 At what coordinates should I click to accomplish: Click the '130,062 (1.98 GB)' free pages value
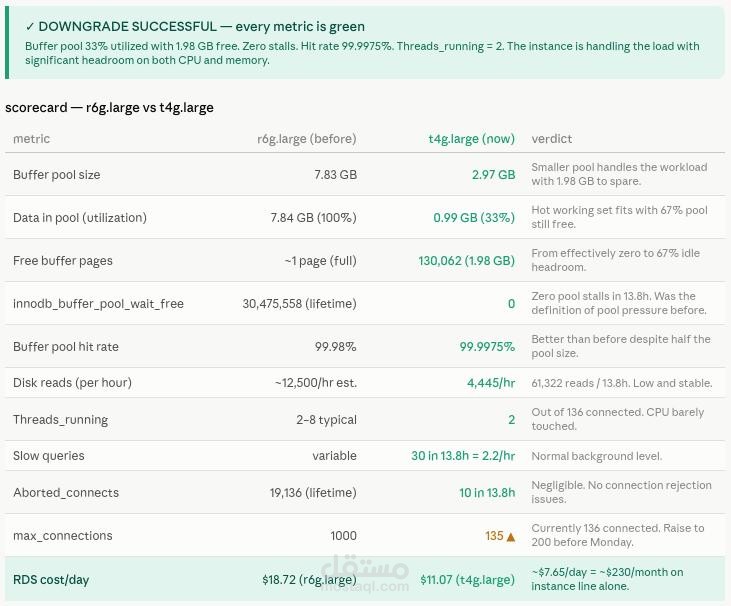pos(467,261)
